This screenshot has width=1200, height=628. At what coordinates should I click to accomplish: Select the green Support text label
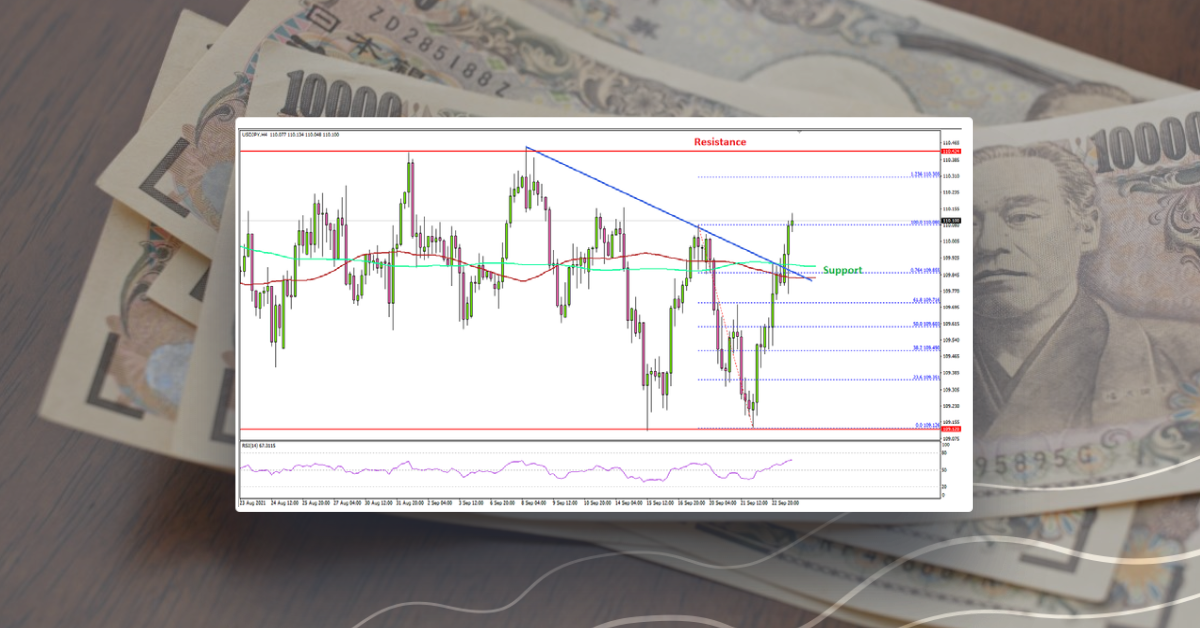click(x=843, y=270)
